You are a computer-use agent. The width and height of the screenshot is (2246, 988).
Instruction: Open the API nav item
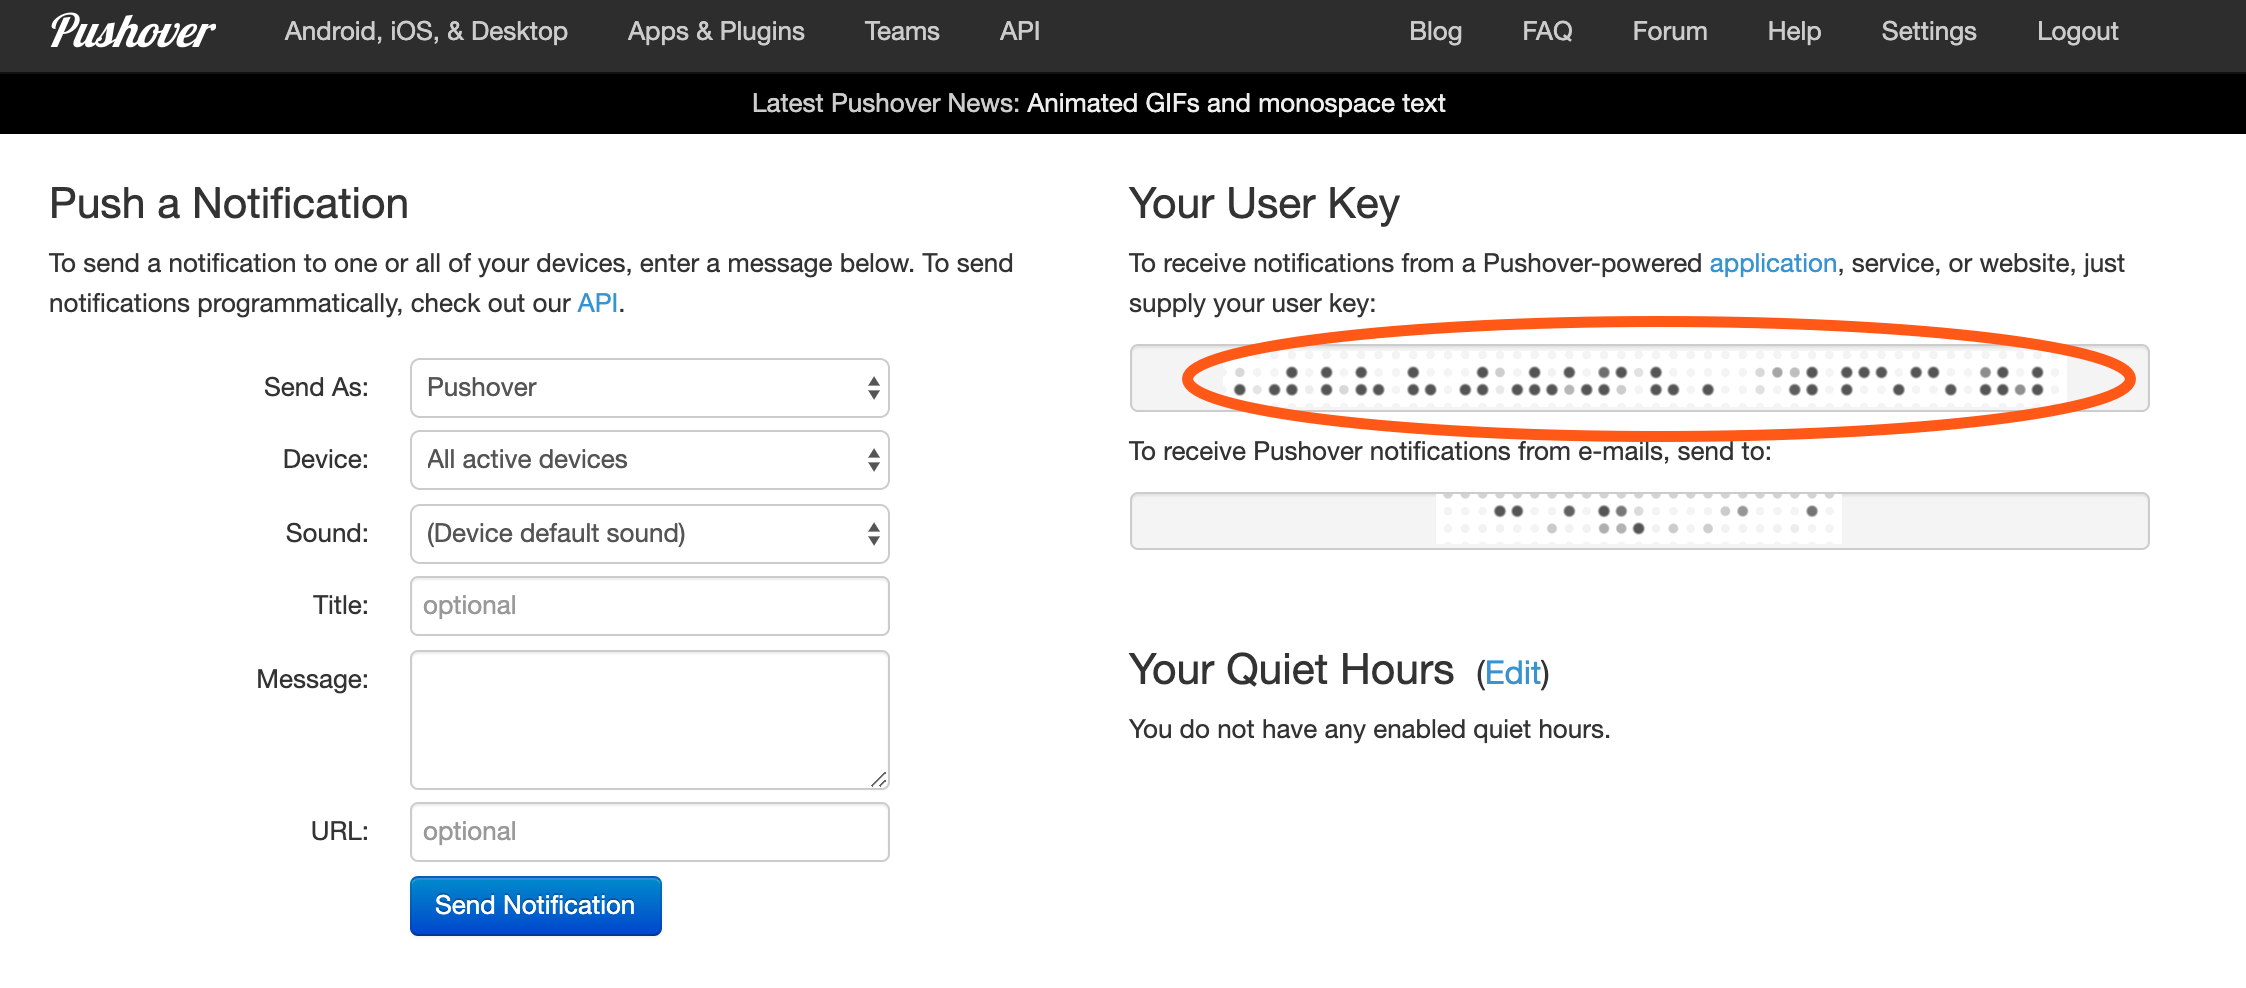1020,32
